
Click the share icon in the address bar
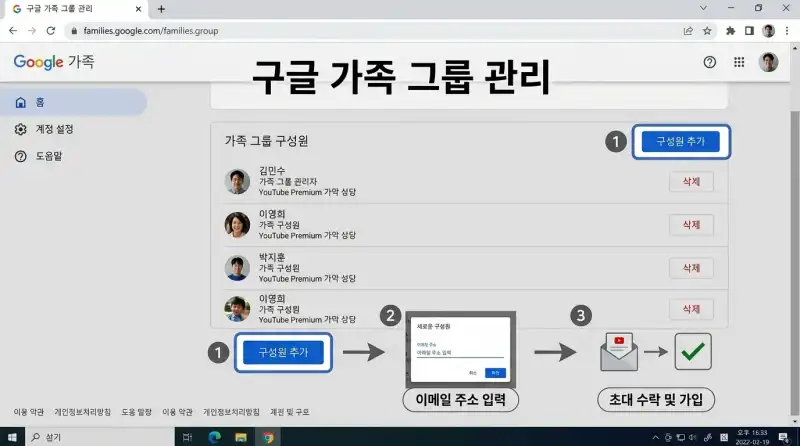688,31
